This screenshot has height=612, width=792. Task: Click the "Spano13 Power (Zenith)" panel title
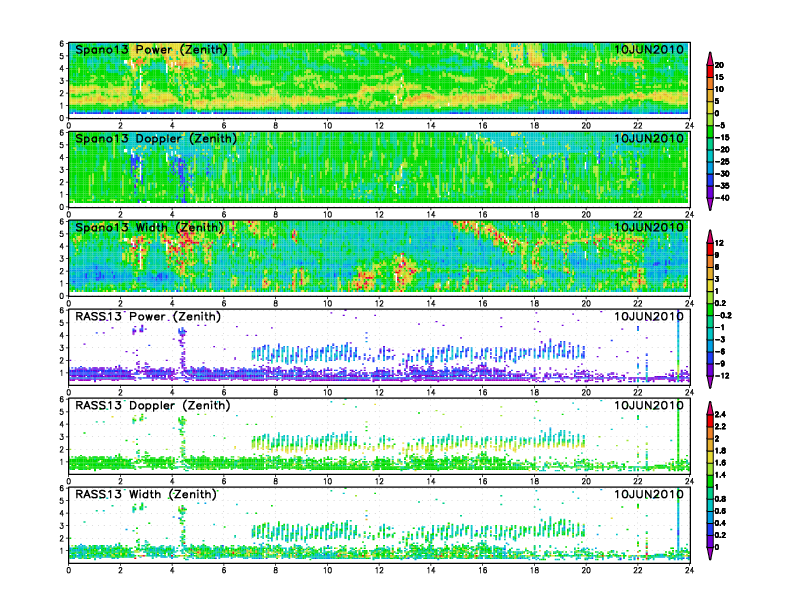[x=151, y=49]
